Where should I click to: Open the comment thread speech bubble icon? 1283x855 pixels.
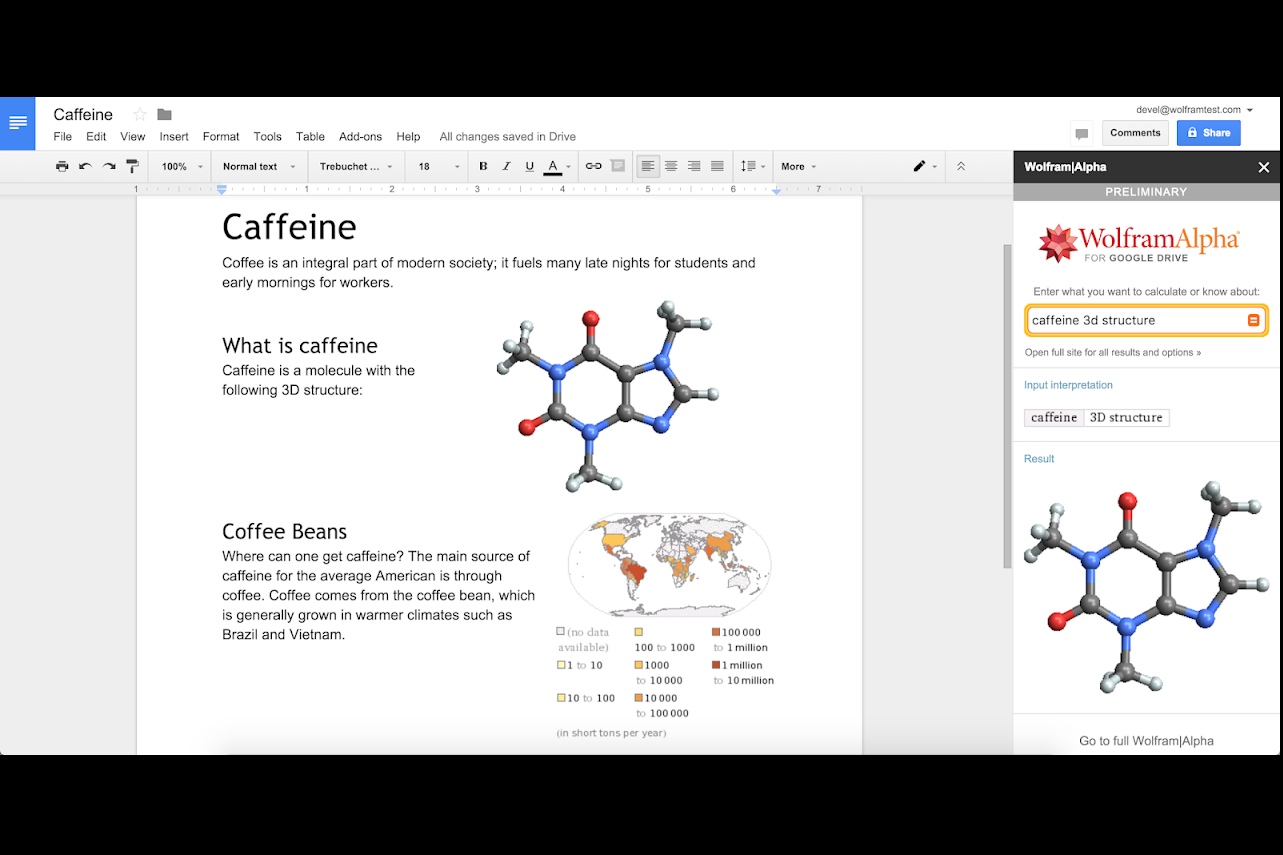(1081, 133)
